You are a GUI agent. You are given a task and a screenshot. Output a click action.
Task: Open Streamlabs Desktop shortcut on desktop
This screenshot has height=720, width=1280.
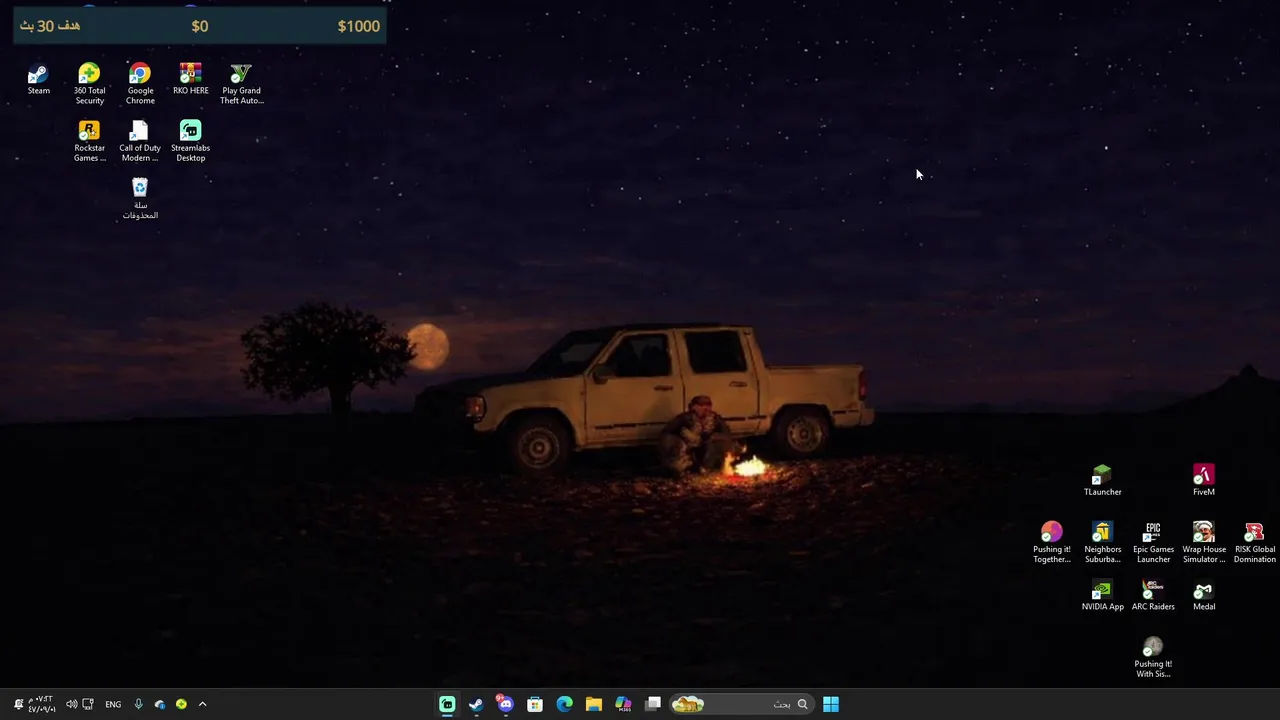click(190, 141)
